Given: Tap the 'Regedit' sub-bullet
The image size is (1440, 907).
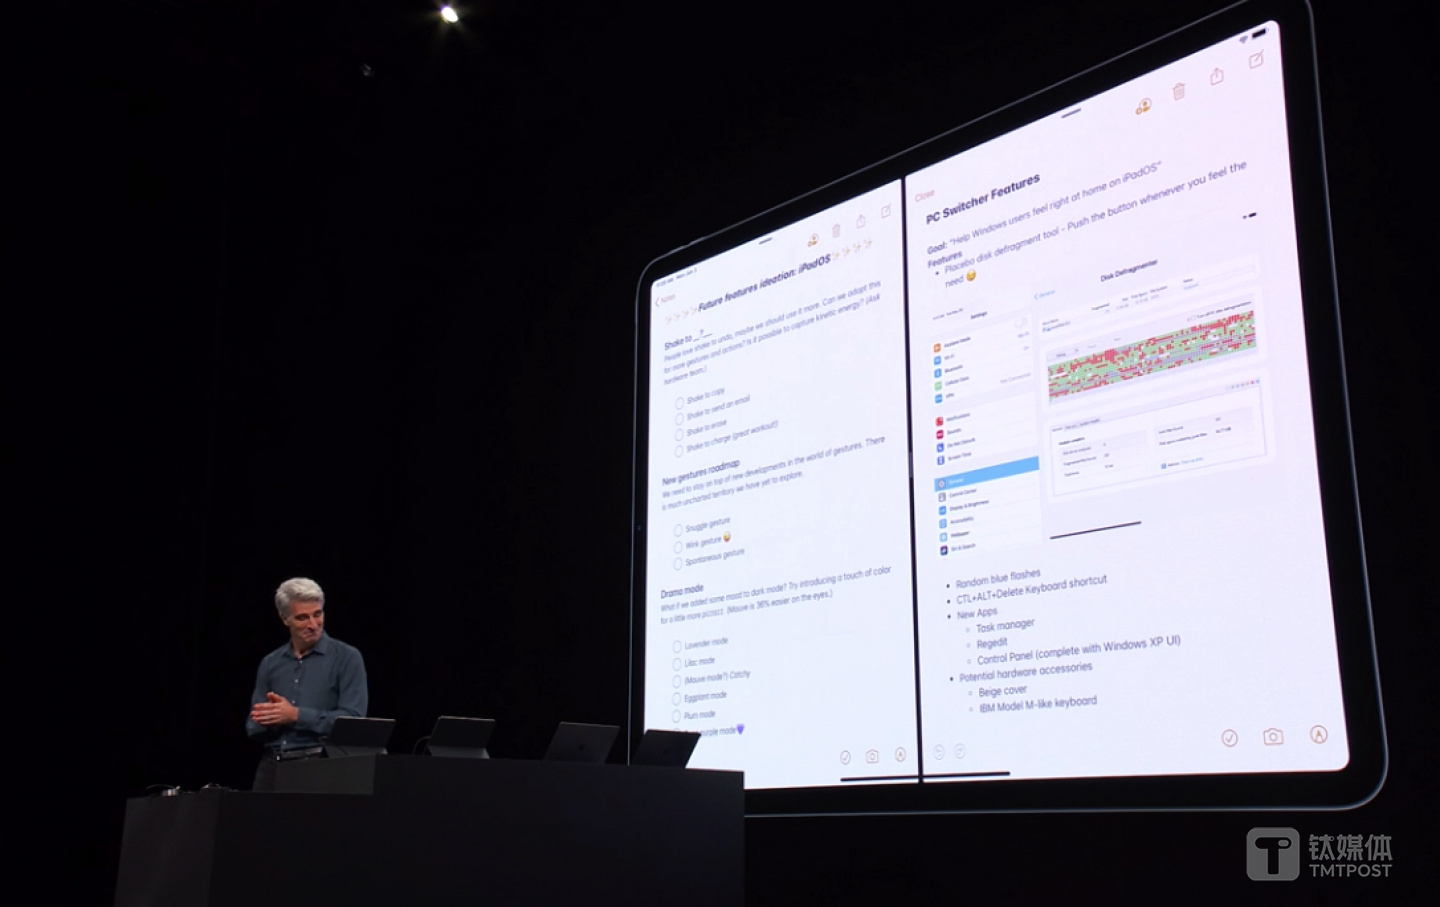Looking at the screenshot, I should click(x=991, y=644).
